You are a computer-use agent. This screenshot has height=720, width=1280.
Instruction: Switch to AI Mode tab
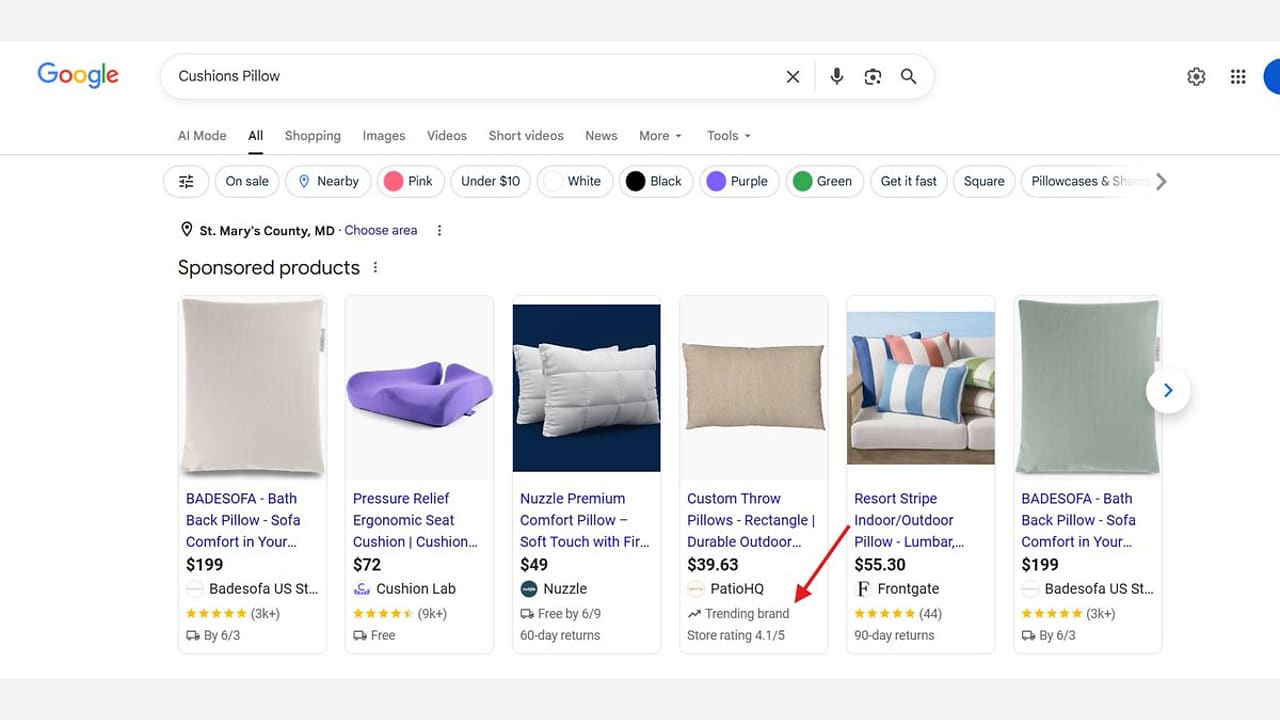(x=202, y=135)
